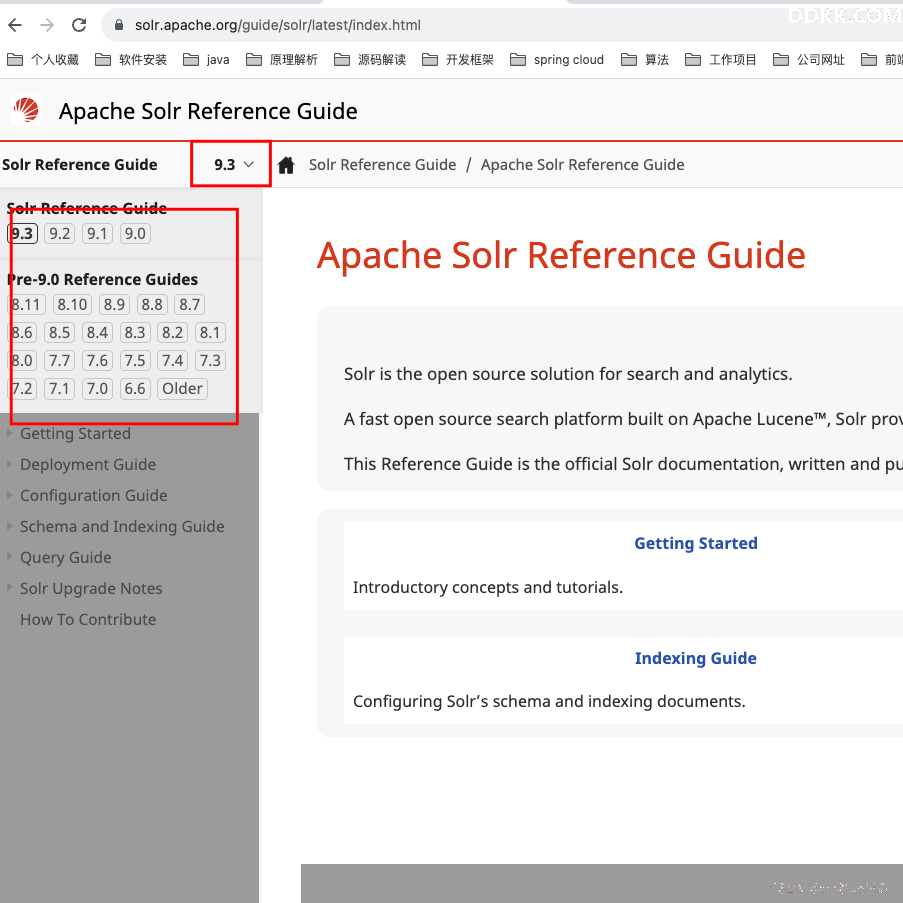903x903 pixels.
Task: Select version 7.2 guide
Action: [22, 389]
